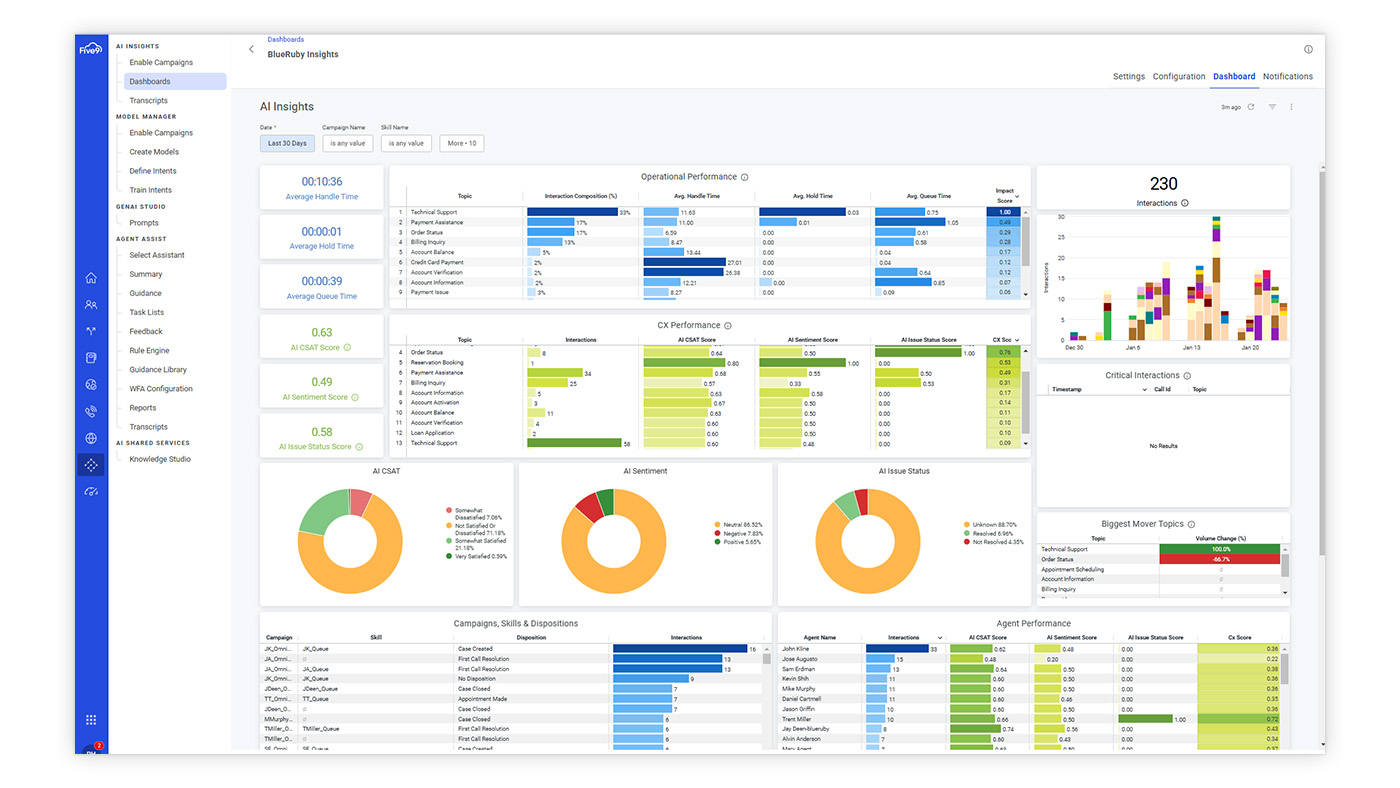The image size is (1400, 788).
Task: Select Guidance Library under Agent Assist
Action: [x=158, y=370]
